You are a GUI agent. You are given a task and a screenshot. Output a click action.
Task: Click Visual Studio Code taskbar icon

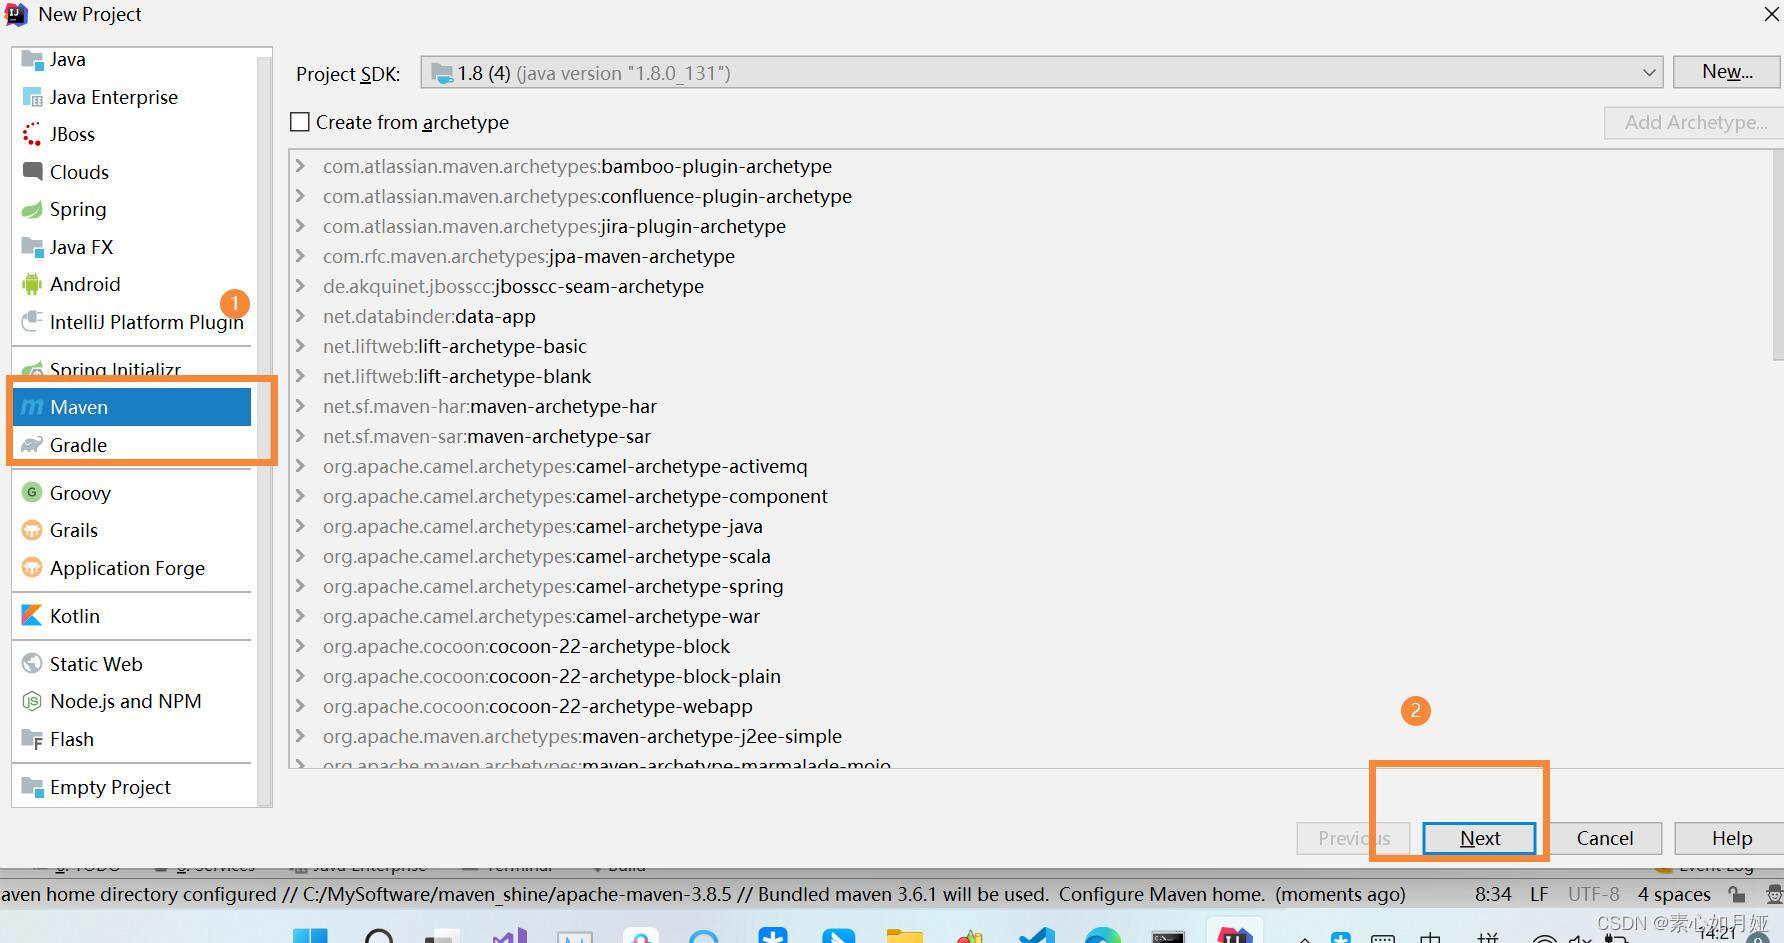coord(1037,936)
